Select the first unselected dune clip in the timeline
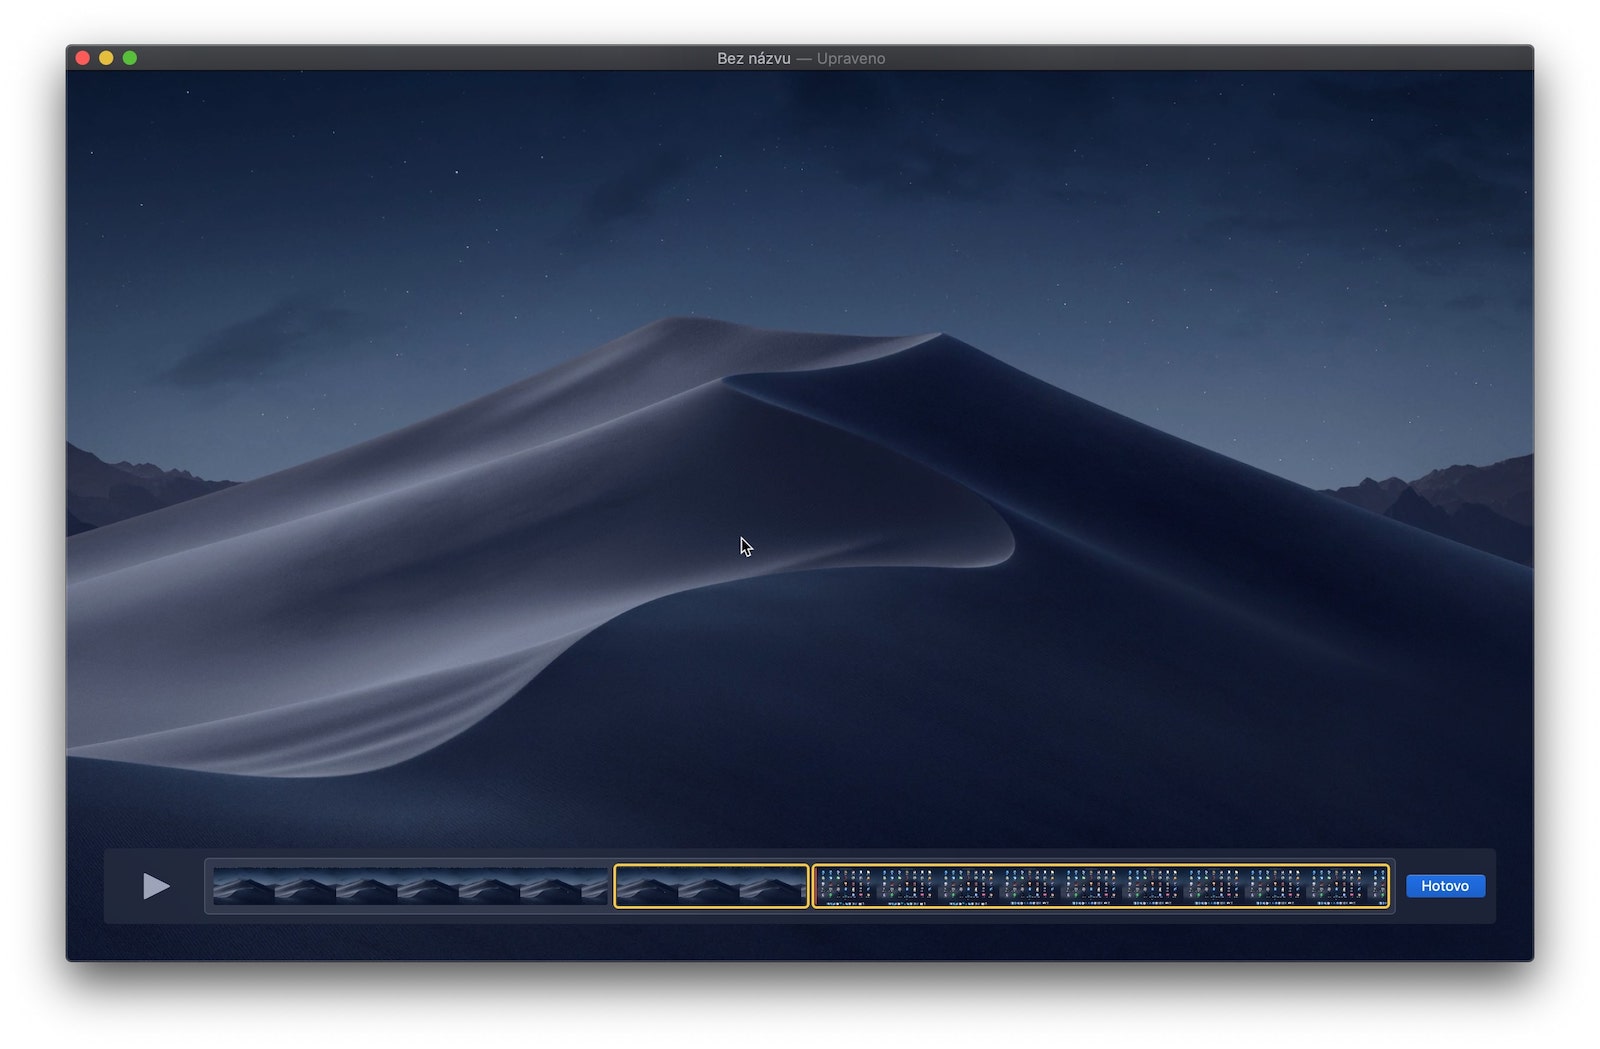 (x=411, y=886)
